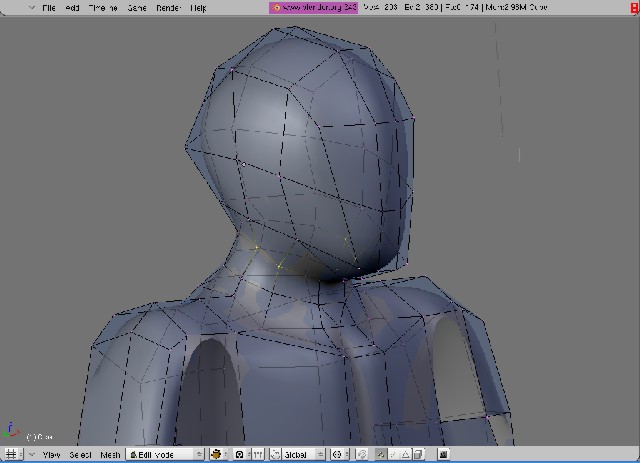Open the viewport View menu

(51, 454)
